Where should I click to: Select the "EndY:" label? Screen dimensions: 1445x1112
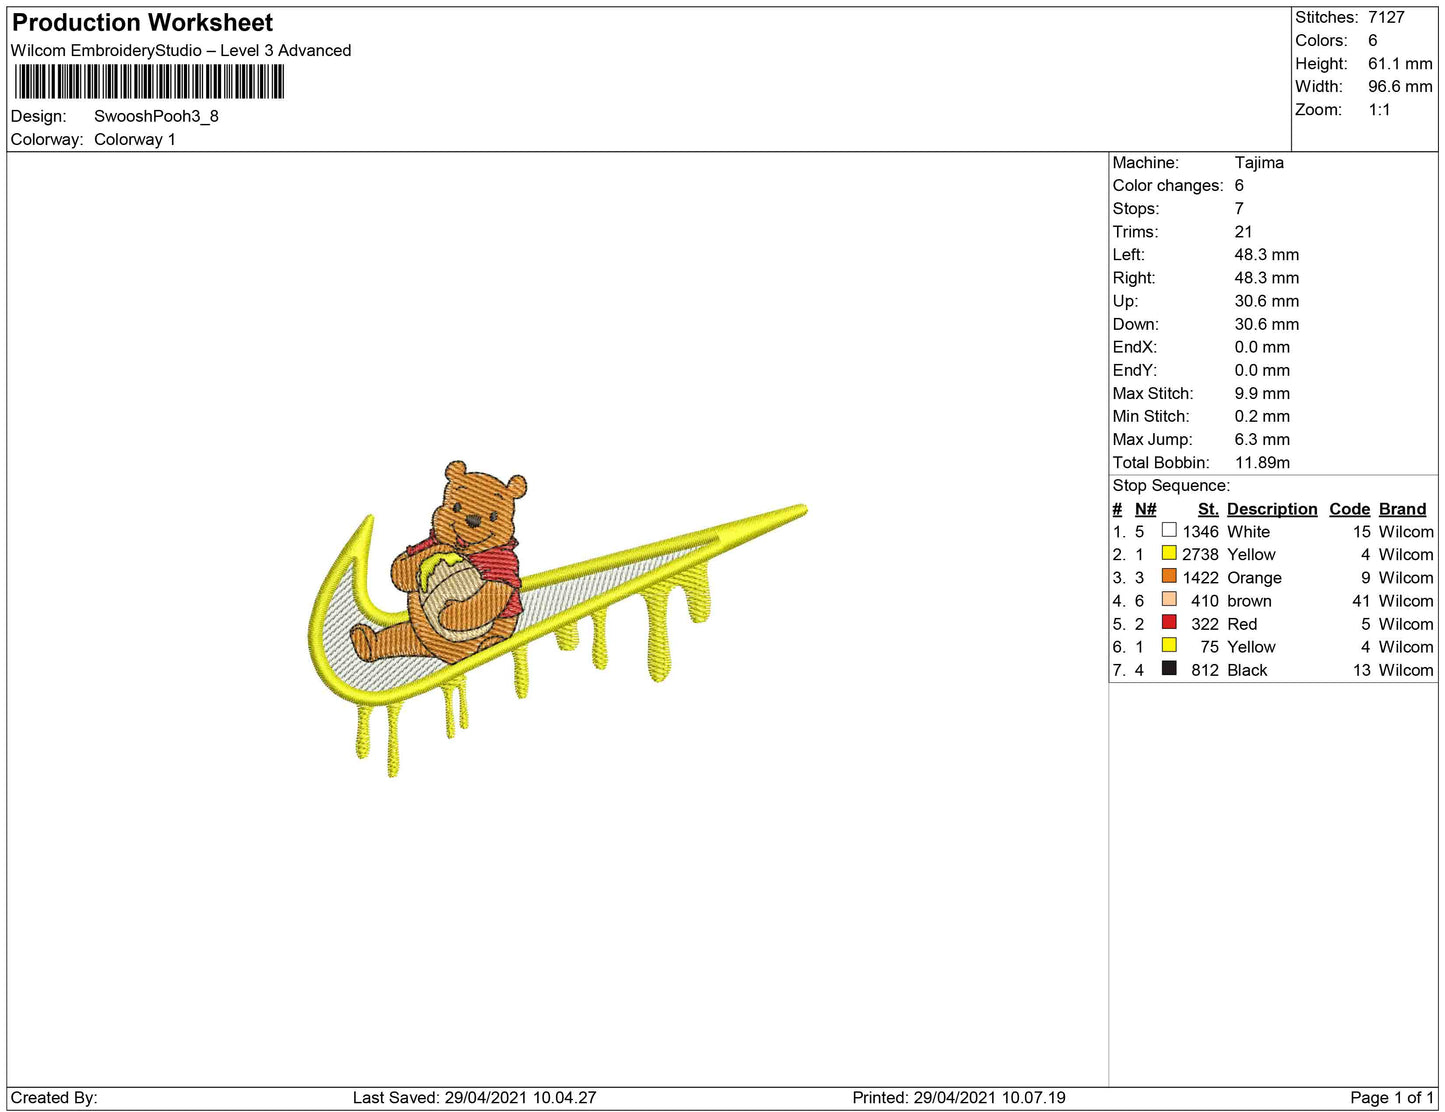click(1135, 370)
